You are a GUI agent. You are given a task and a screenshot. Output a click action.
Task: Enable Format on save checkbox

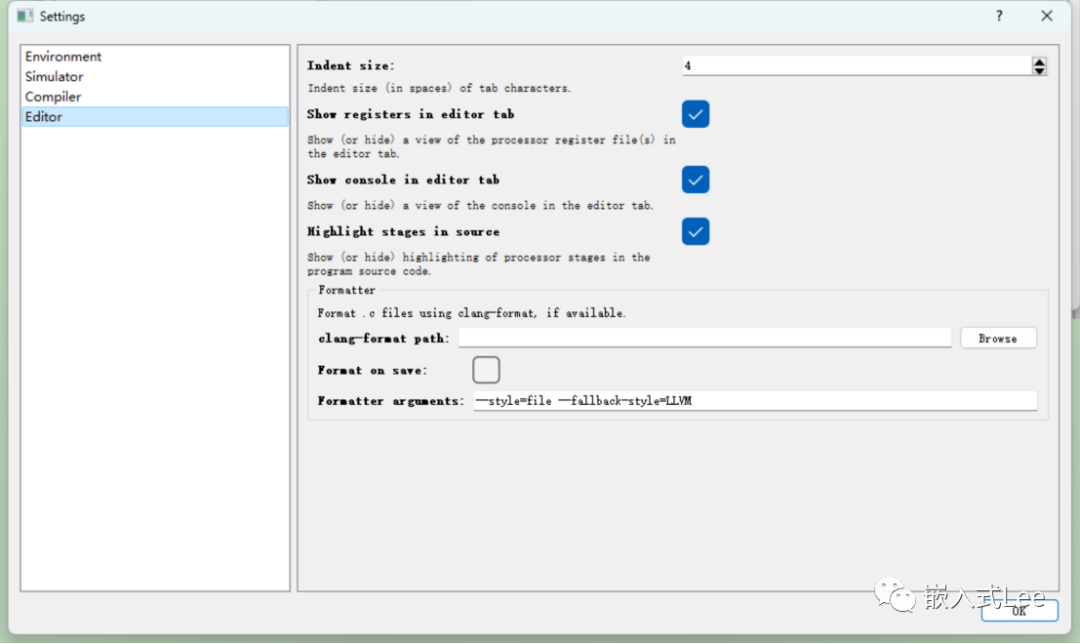point(486,370)
